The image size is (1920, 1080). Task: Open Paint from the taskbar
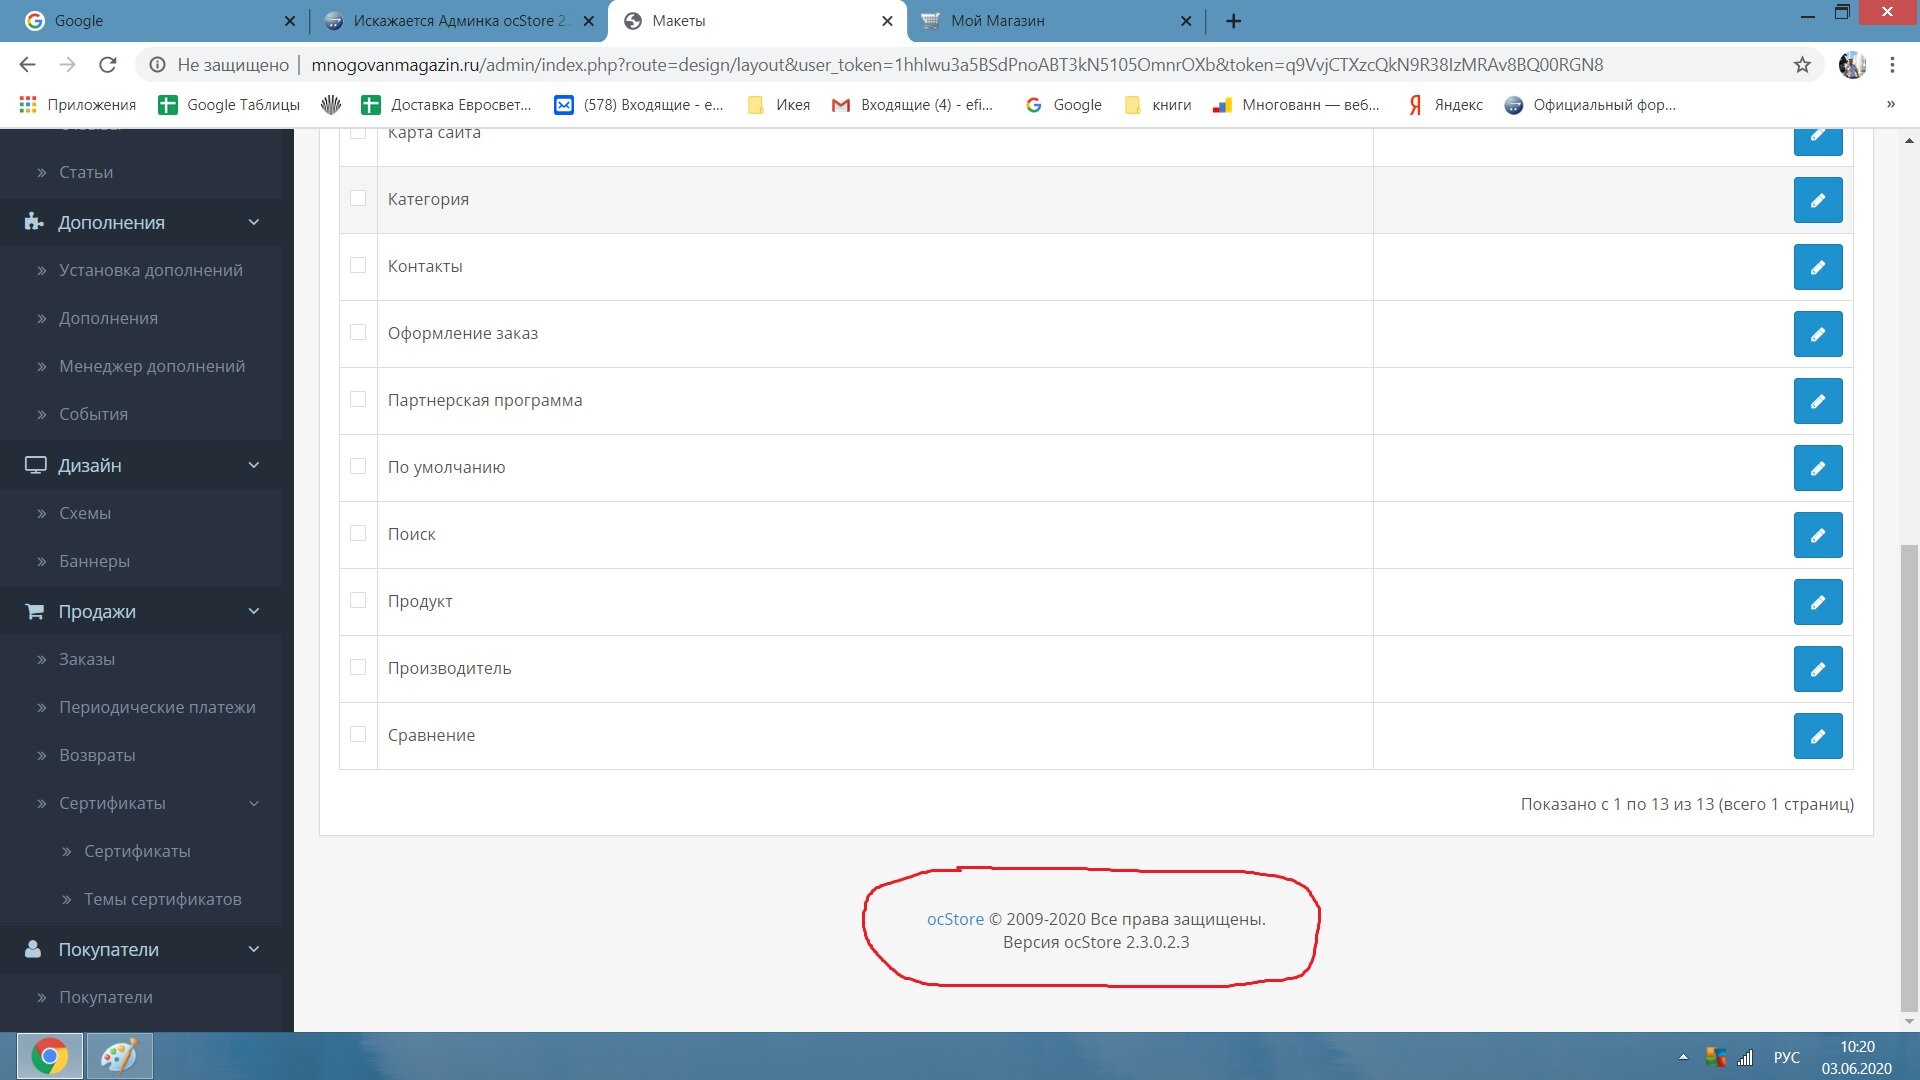119,1056
